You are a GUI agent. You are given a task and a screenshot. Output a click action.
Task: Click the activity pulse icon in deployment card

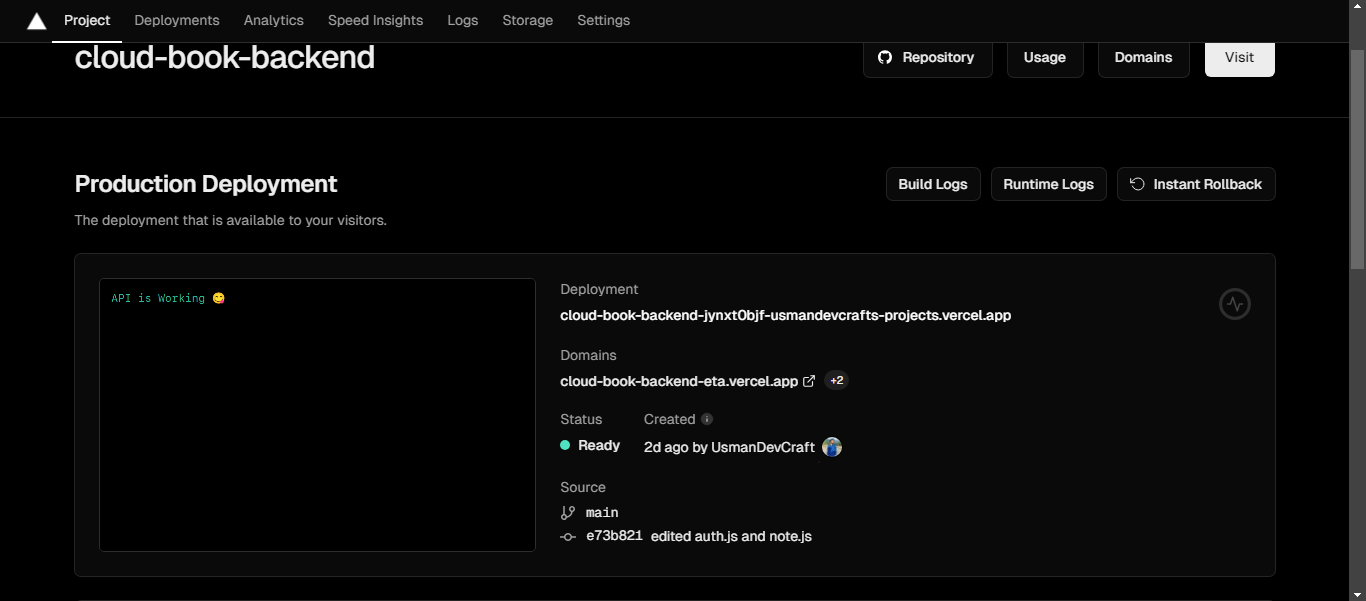click(1235, 304)
